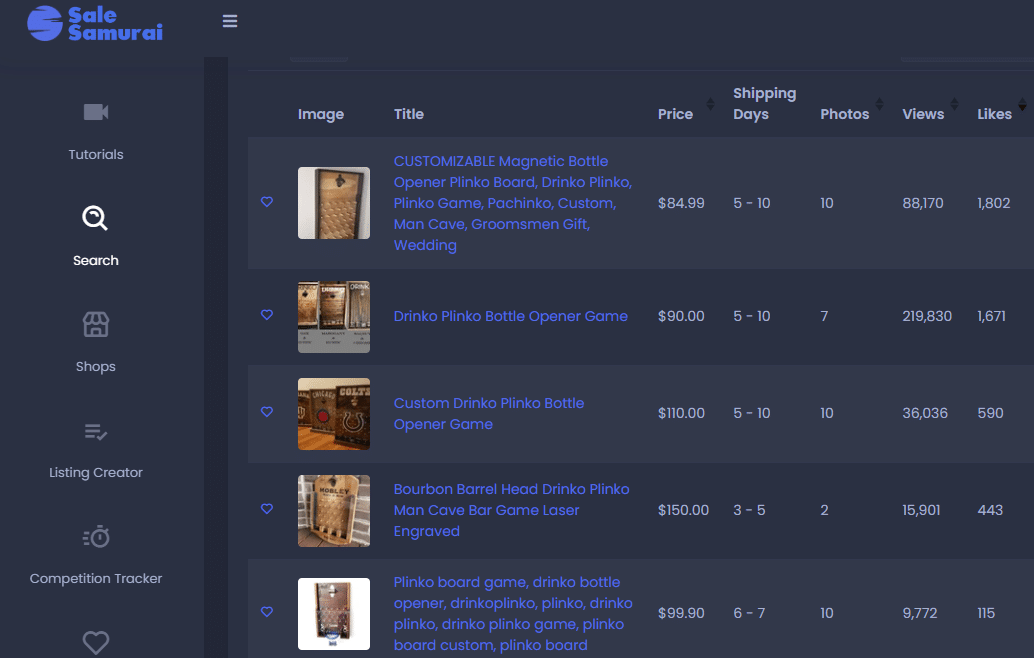Click the price $84.99
This screenshot has width=1034, height=658.
point(681,203)
